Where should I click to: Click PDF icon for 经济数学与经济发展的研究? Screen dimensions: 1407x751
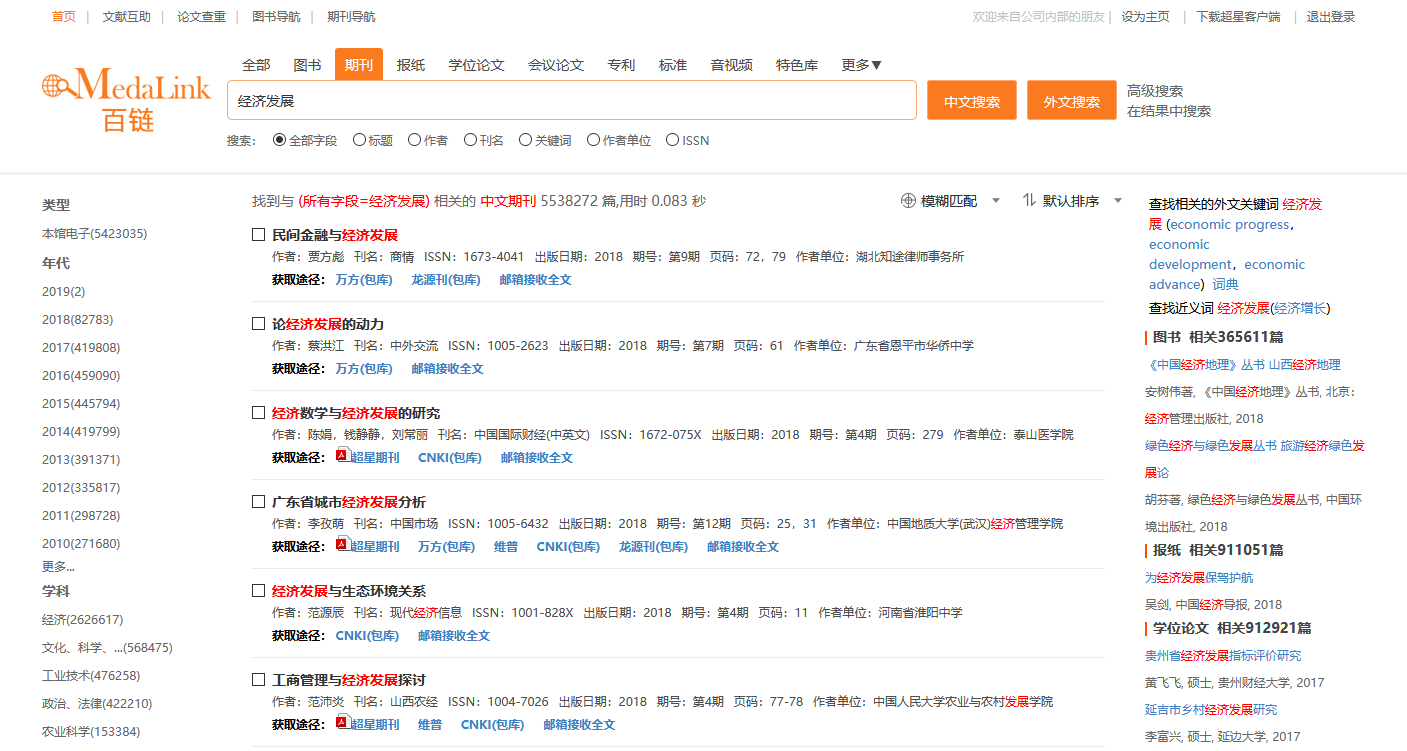341,456
